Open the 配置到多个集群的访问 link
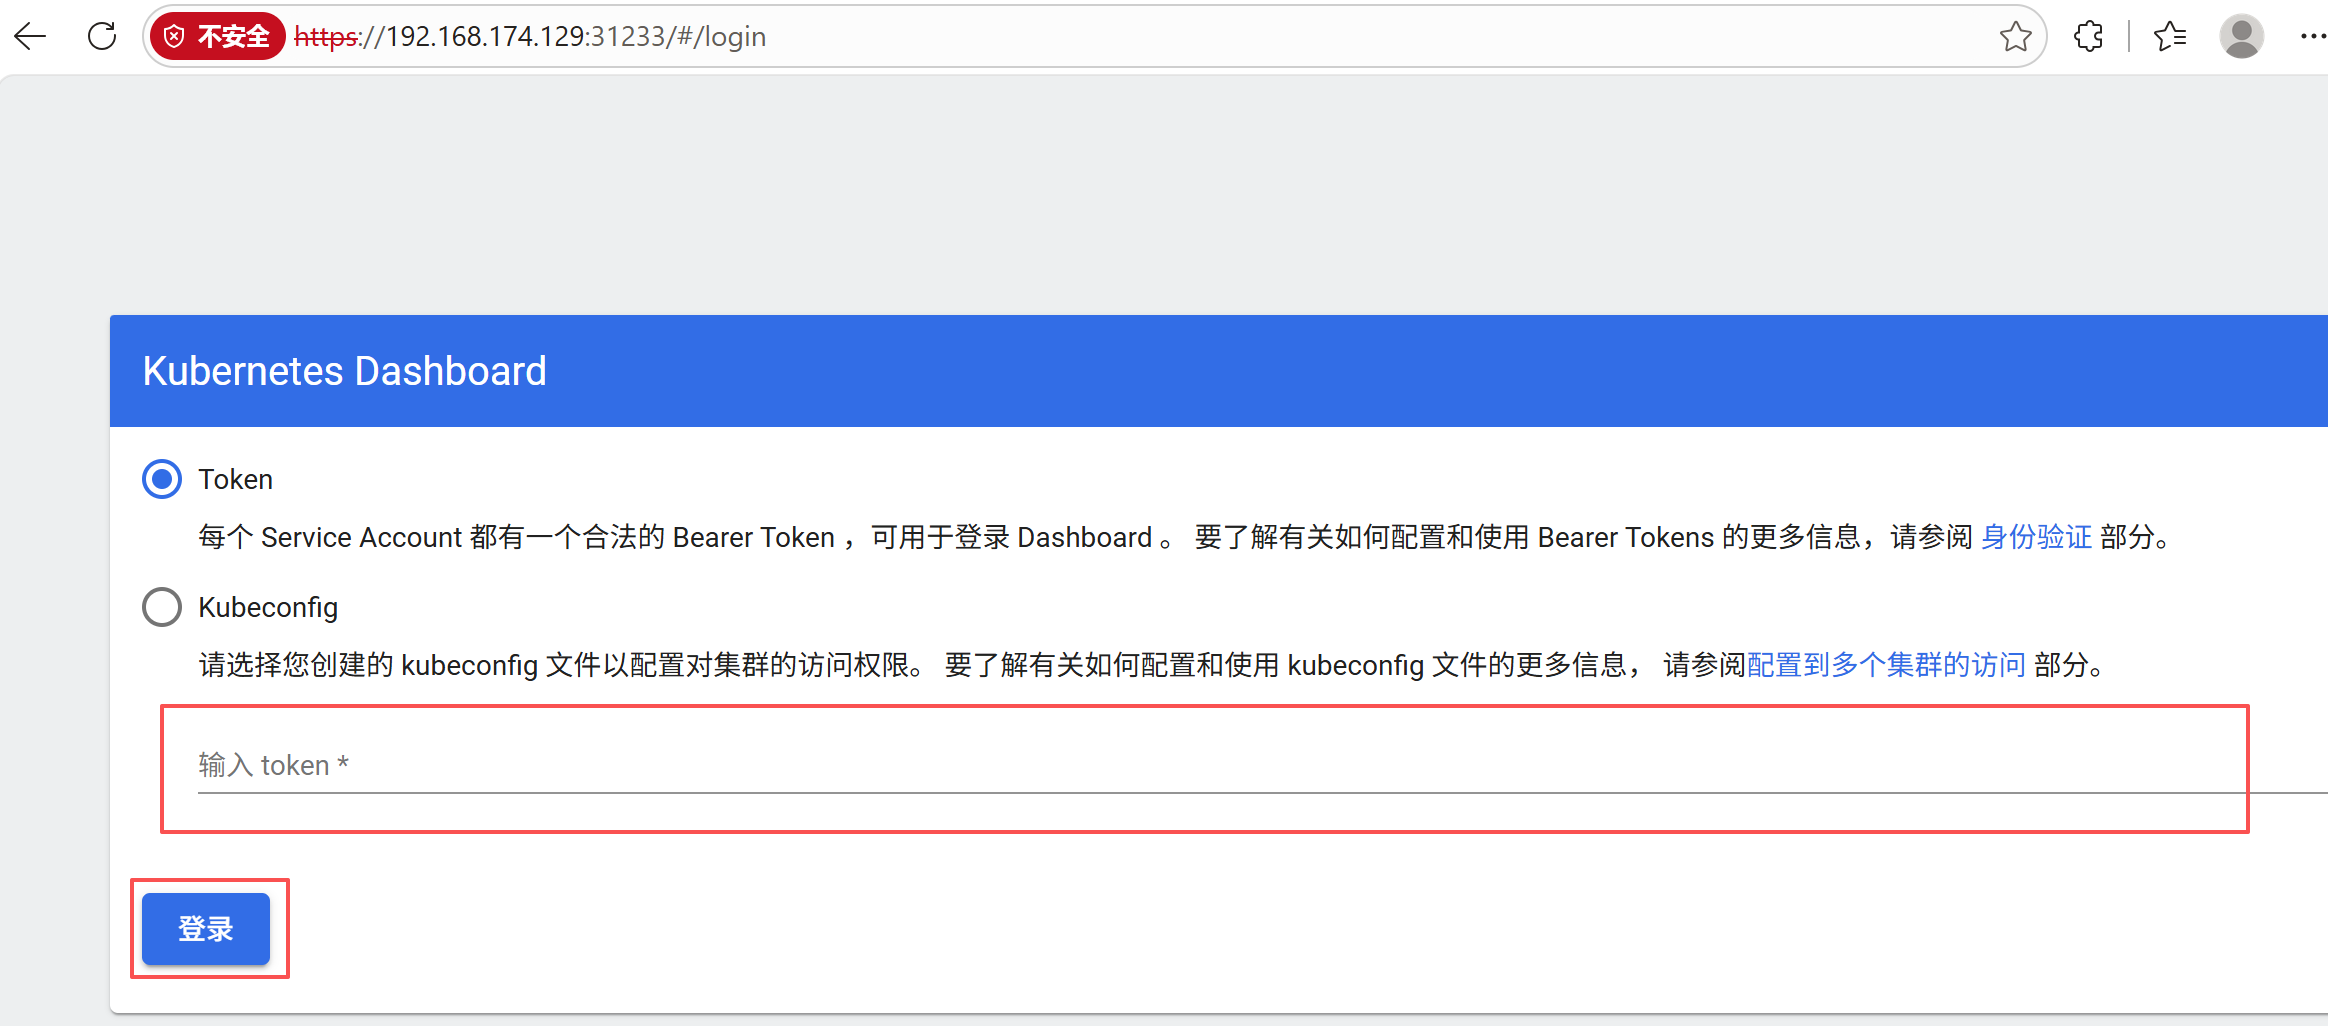2328x1026 pixels. click(1886, 665)
